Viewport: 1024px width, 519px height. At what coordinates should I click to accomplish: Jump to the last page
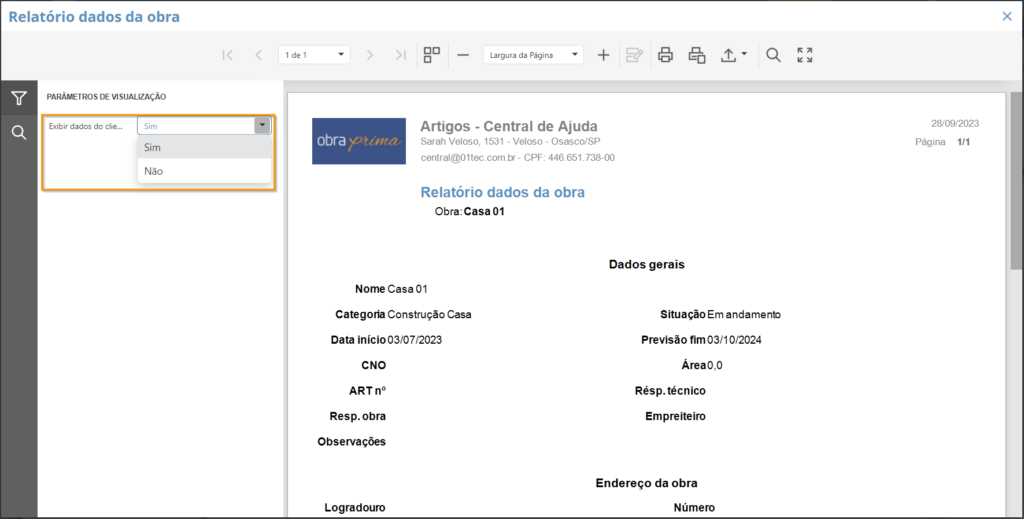click(401, 55)
